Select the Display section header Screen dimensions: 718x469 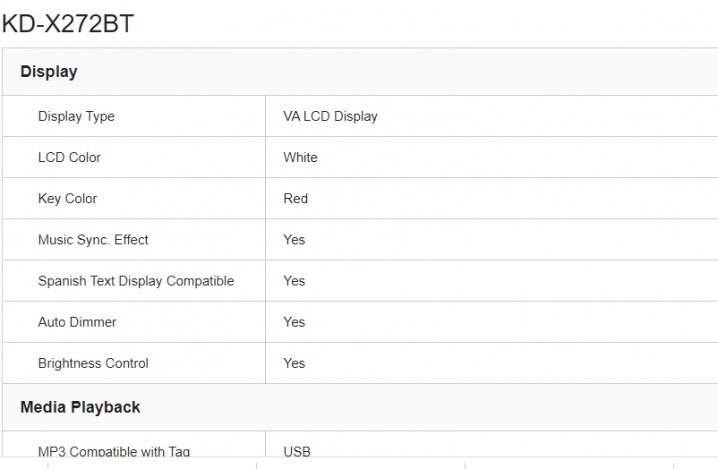49,72
